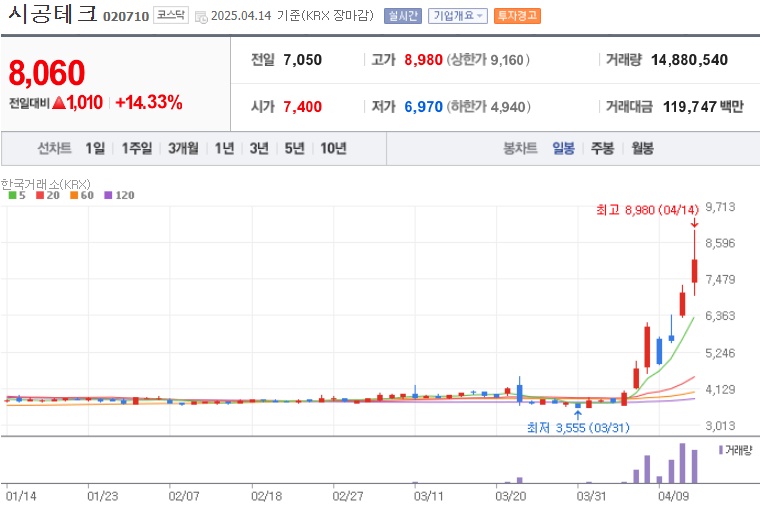Click the purple 거래량 volume legend marker
Image resolution: width=760 pixels, height=510 pixels.
pyautogui.click(x=721, y=450)
